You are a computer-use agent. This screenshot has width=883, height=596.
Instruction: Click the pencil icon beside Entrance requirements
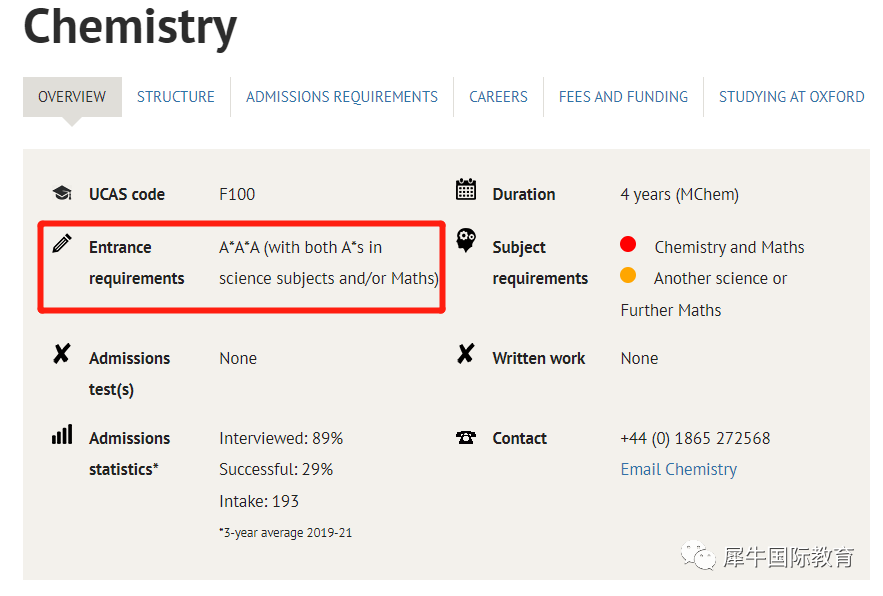click(62, 243)
